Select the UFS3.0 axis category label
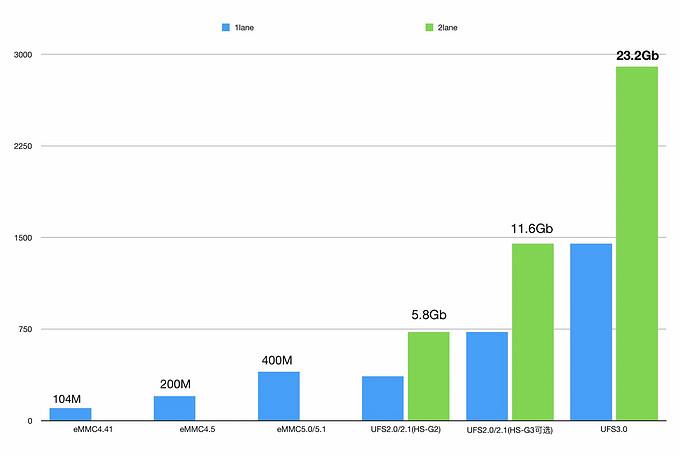 pyautogui.click(x=614, y=429)
